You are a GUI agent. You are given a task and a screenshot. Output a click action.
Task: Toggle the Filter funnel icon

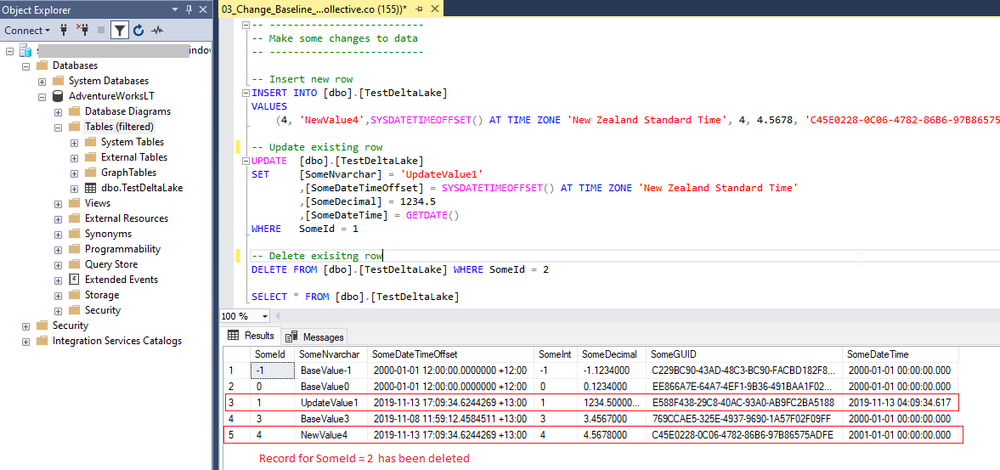(x=119, y=30)
